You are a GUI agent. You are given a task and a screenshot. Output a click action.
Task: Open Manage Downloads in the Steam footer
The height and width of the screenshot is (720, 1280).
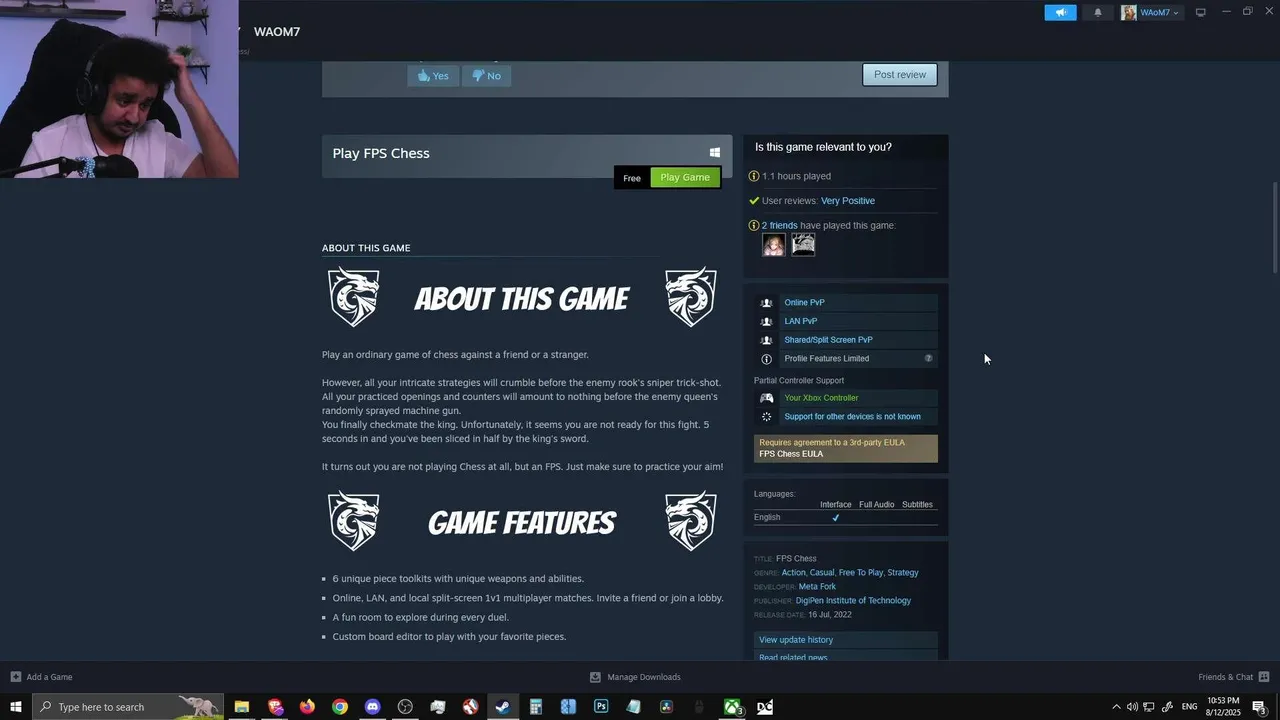point(636,677)
